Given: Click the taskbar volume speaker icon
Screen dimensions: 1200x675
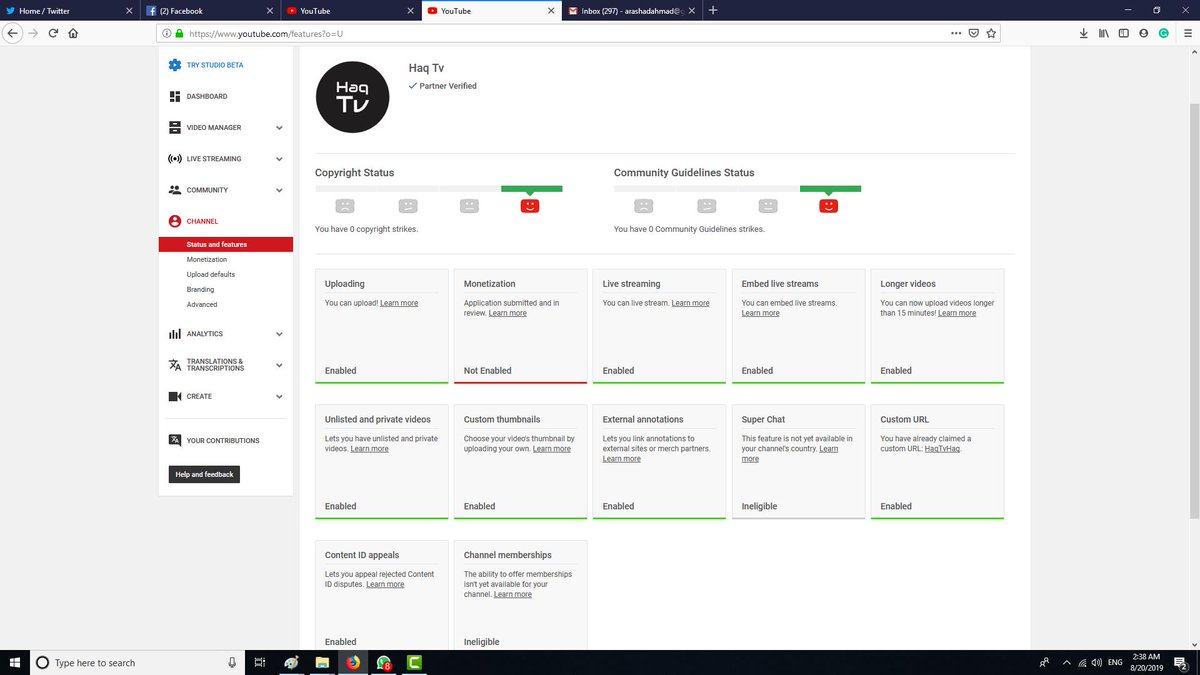Looking at the screenshot, I should [x=1096, y=662].
